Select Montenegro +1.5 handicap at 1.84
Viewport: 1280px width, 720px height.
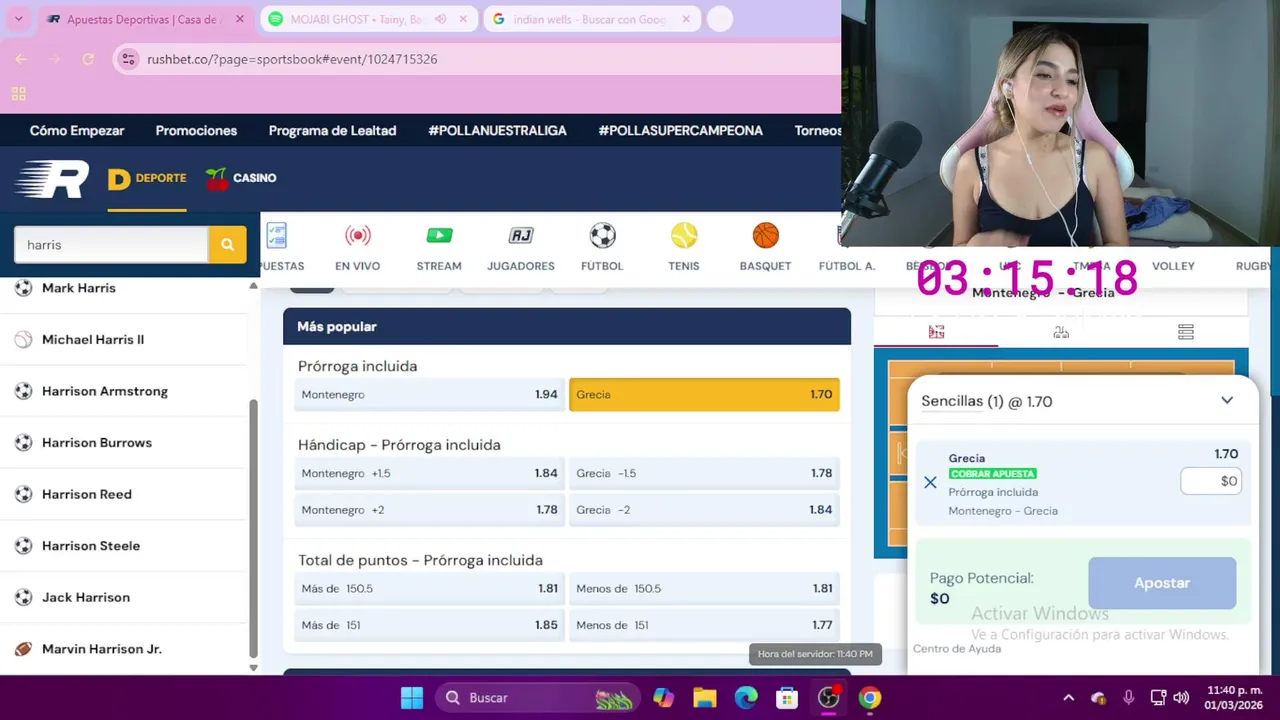[x=430, y=473]
